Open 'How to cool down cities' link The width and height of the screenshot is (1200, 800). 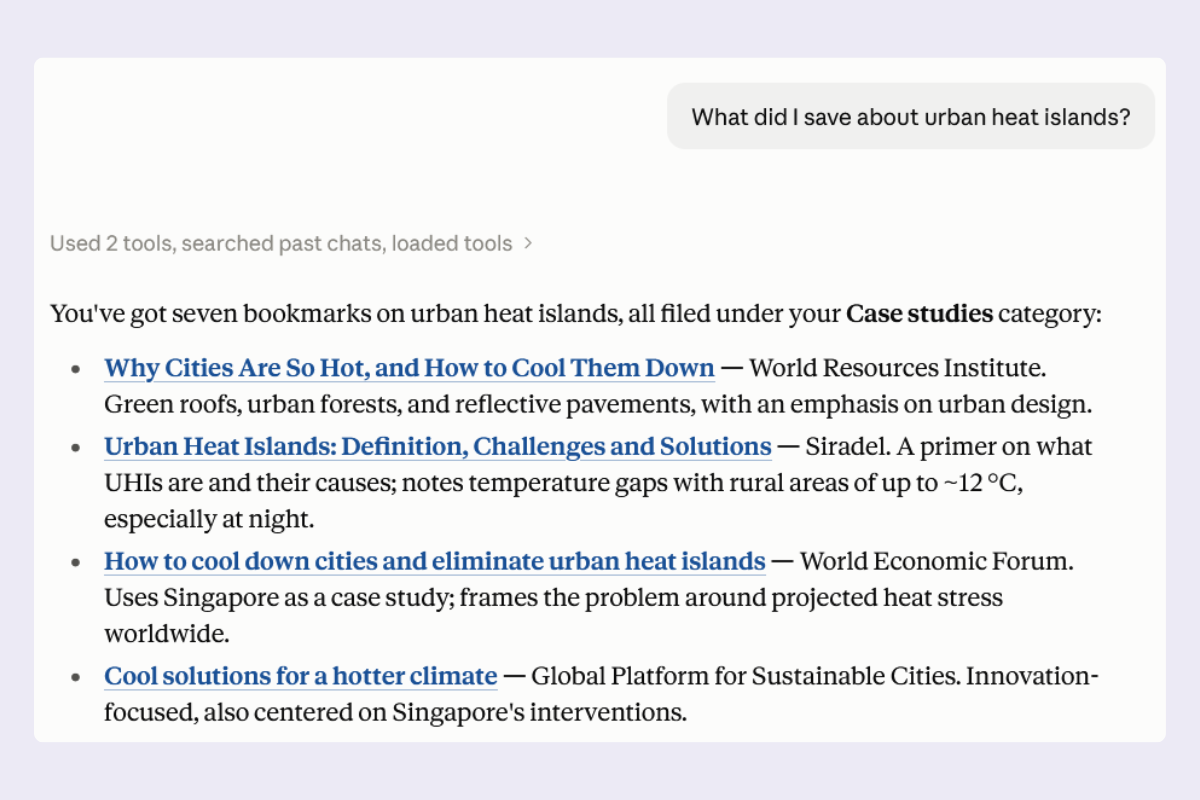(x=435, y=561)
